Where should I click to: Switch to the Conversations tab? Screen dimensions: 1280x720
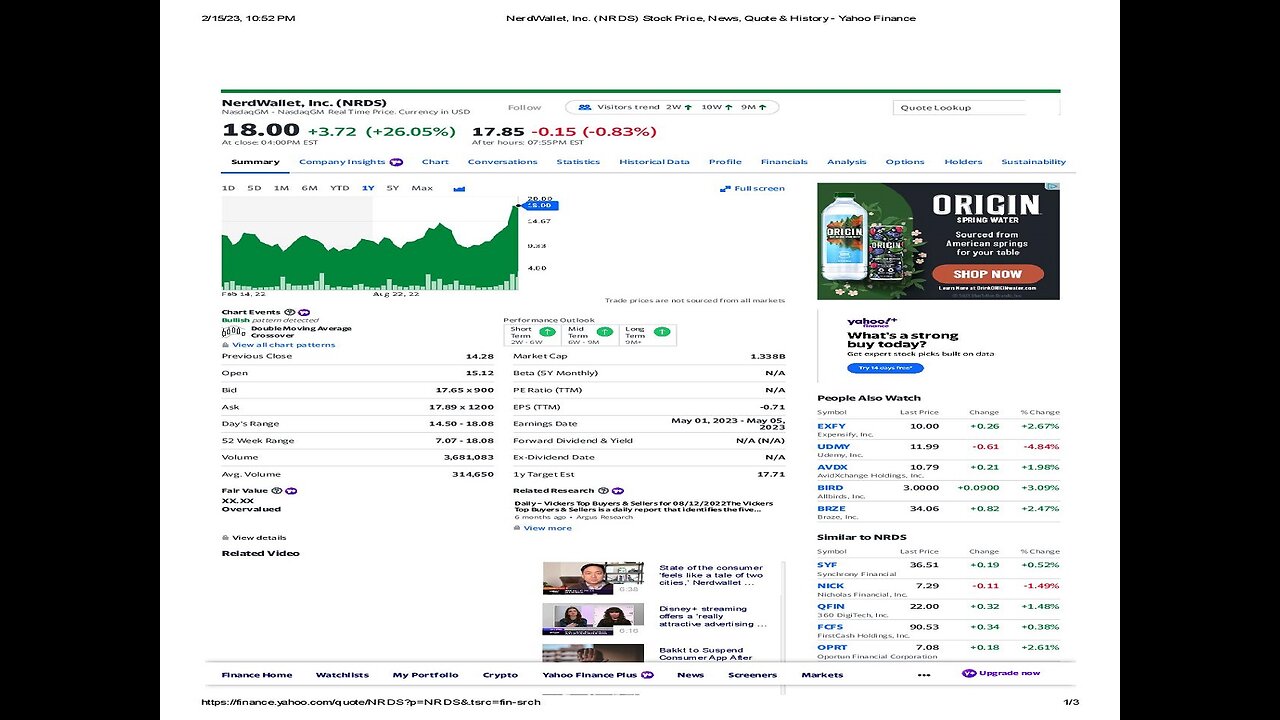tap(502, 162)
